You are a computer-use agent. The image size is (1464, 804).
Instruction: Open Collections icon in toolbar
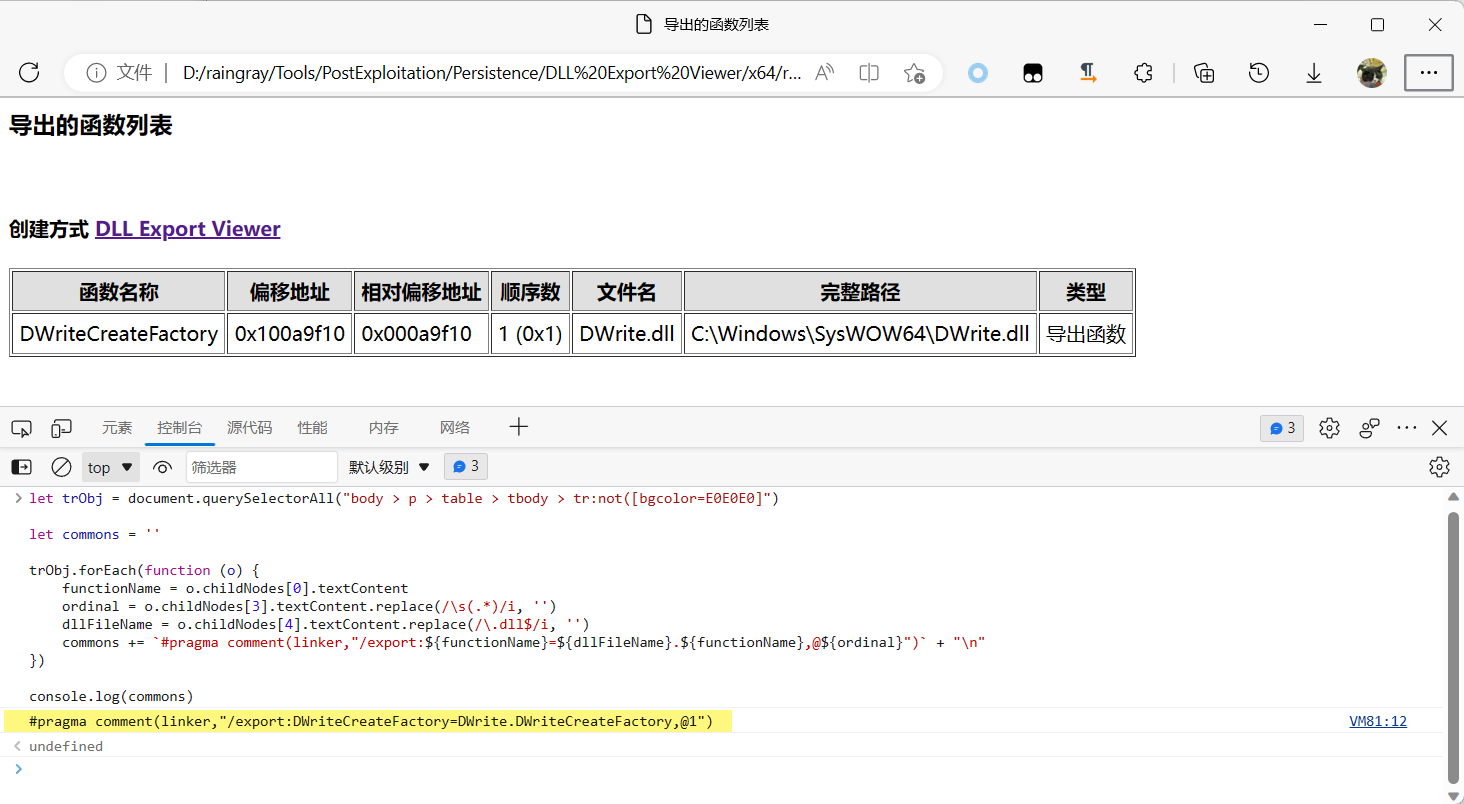coord(1204,73)
